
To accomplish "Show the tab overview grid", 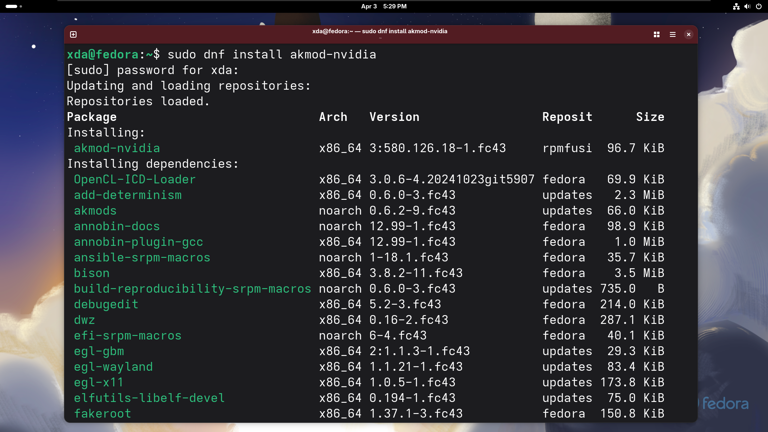I will (x=657, y=34).
